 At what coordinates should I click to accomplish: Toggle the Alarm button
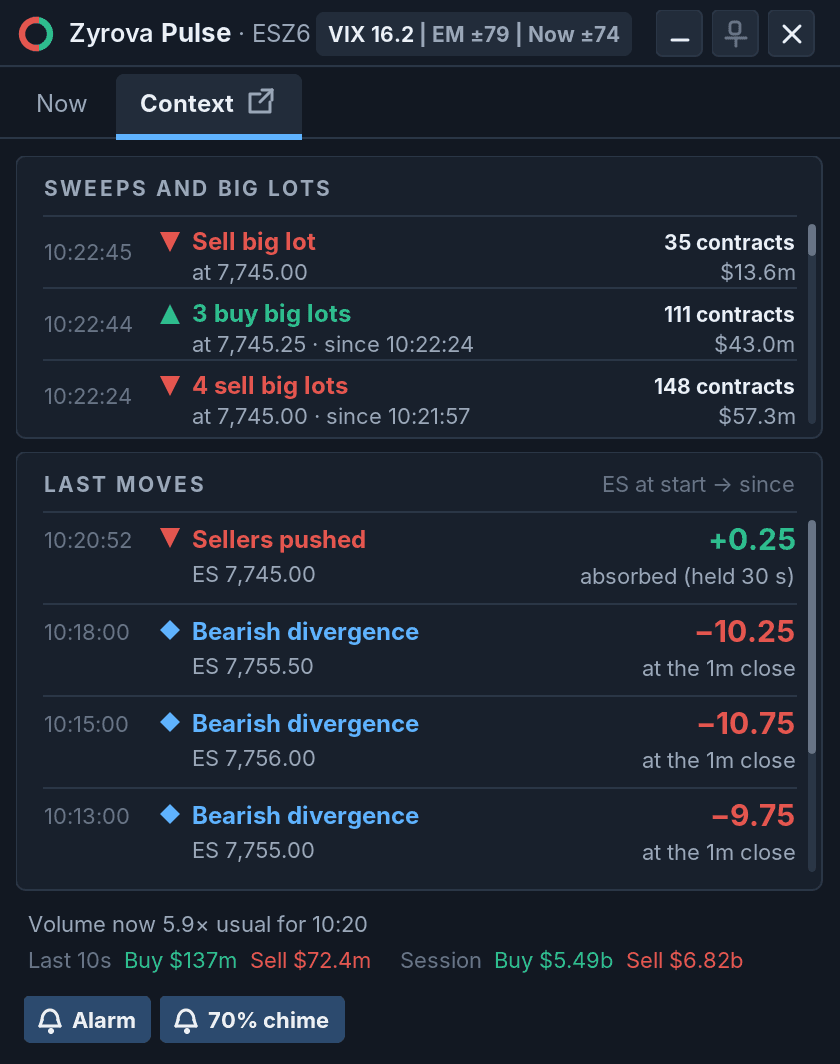88,1019
